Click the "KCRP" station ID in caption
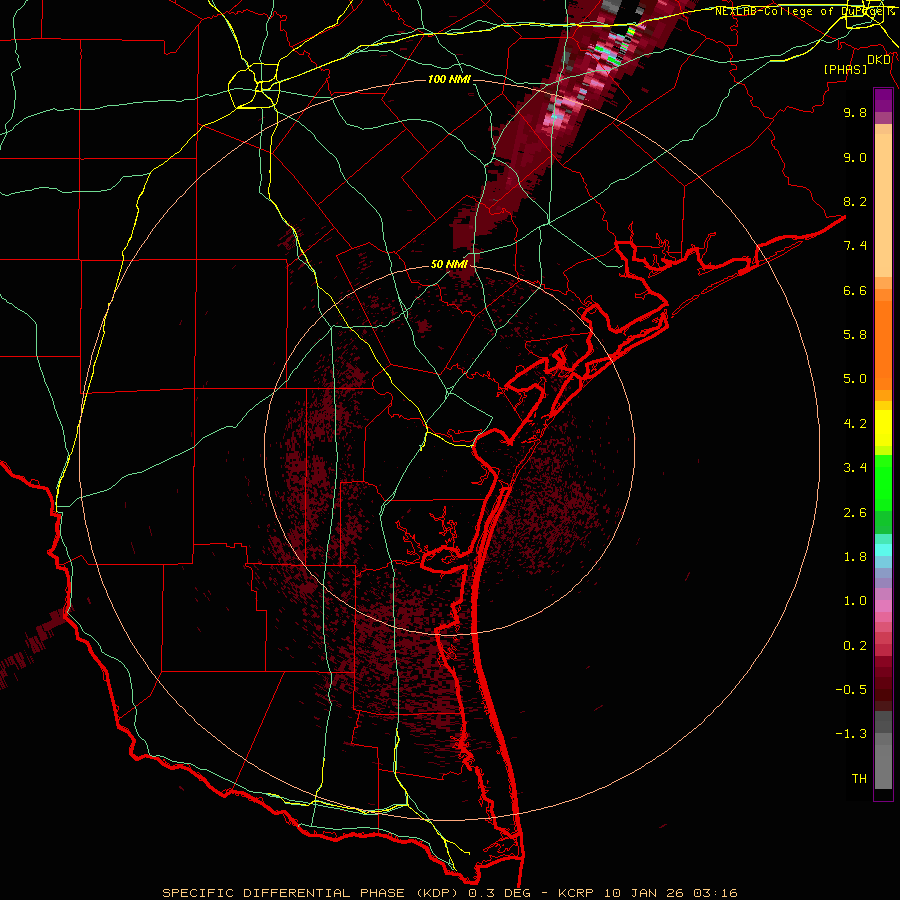Screen dimensions: 900x900 click(574, 893)
